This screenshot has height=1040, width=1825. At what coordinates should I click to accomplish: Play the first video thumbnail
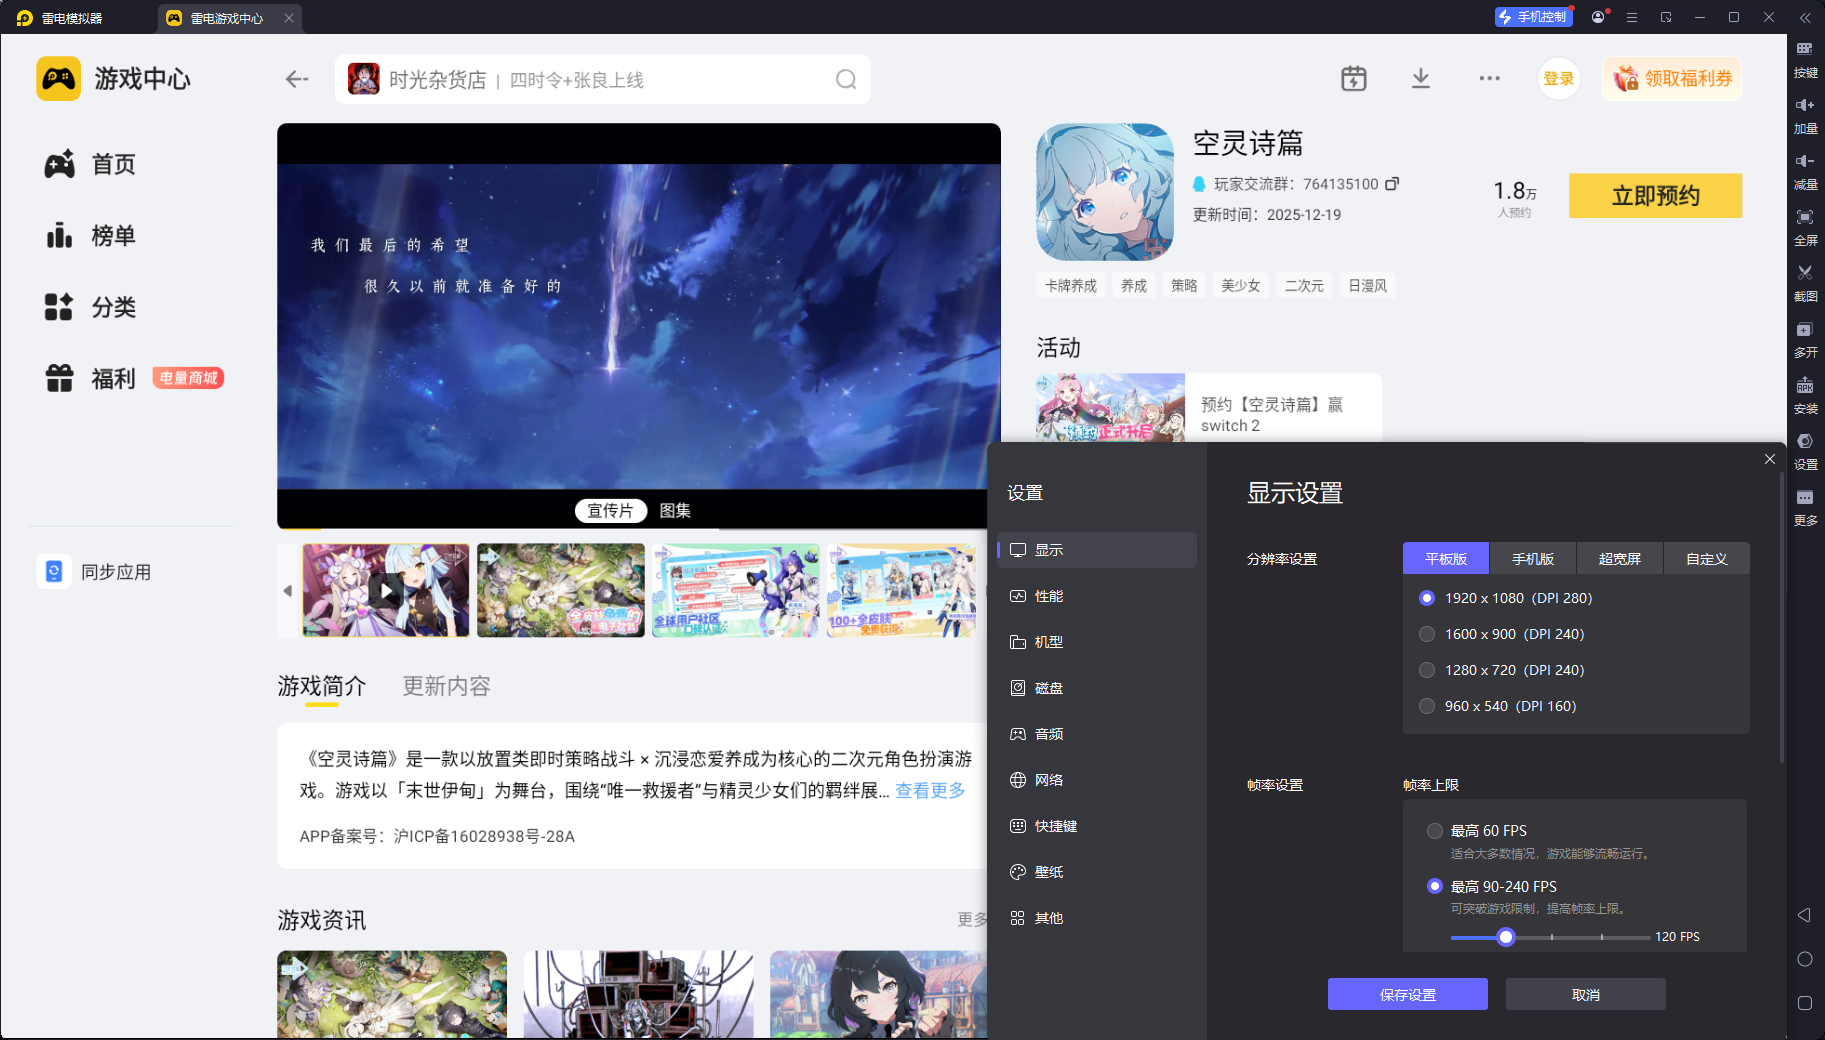tap(386, 591)
